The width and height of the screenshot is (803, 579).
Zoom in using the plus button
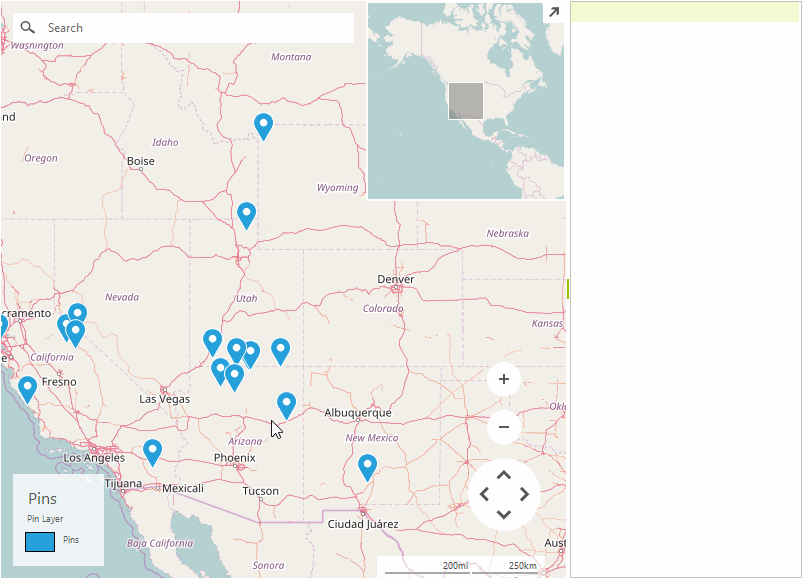pos(504,380)
